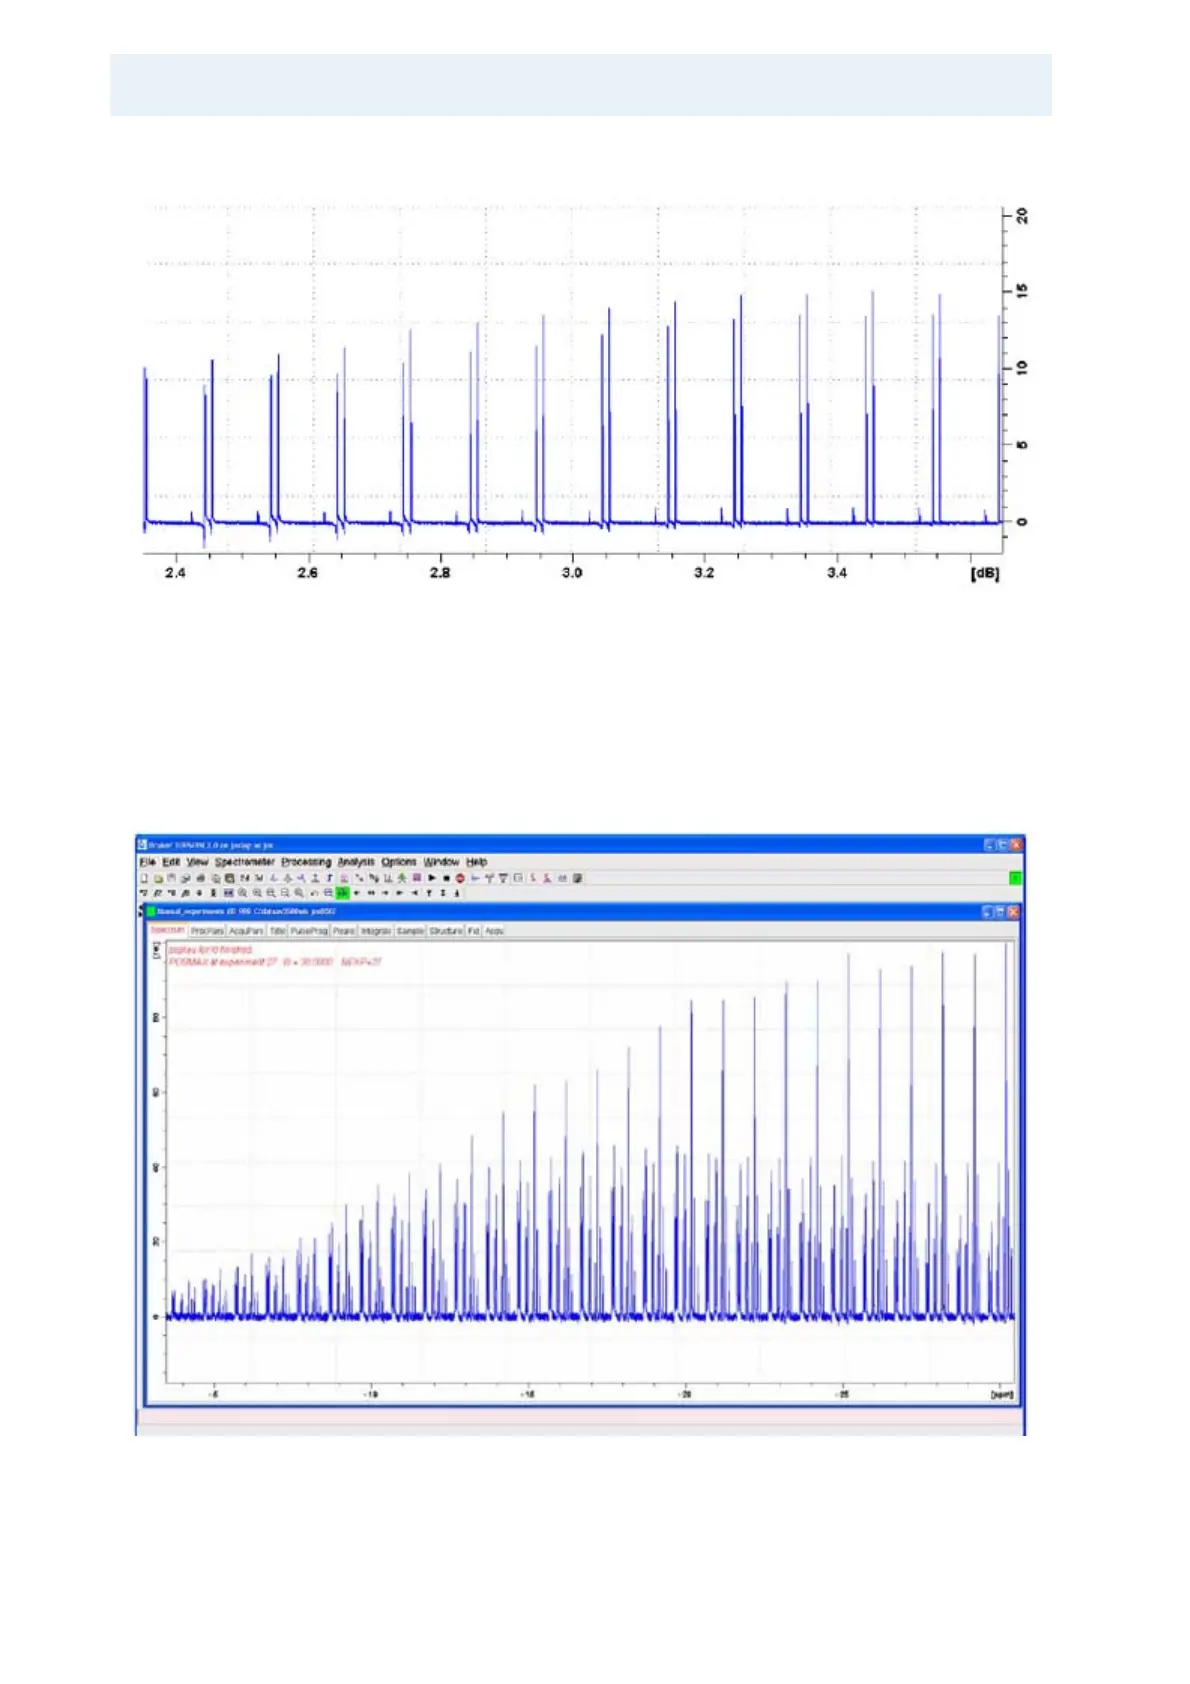Switch to the Integrals tab

(376, 931)
